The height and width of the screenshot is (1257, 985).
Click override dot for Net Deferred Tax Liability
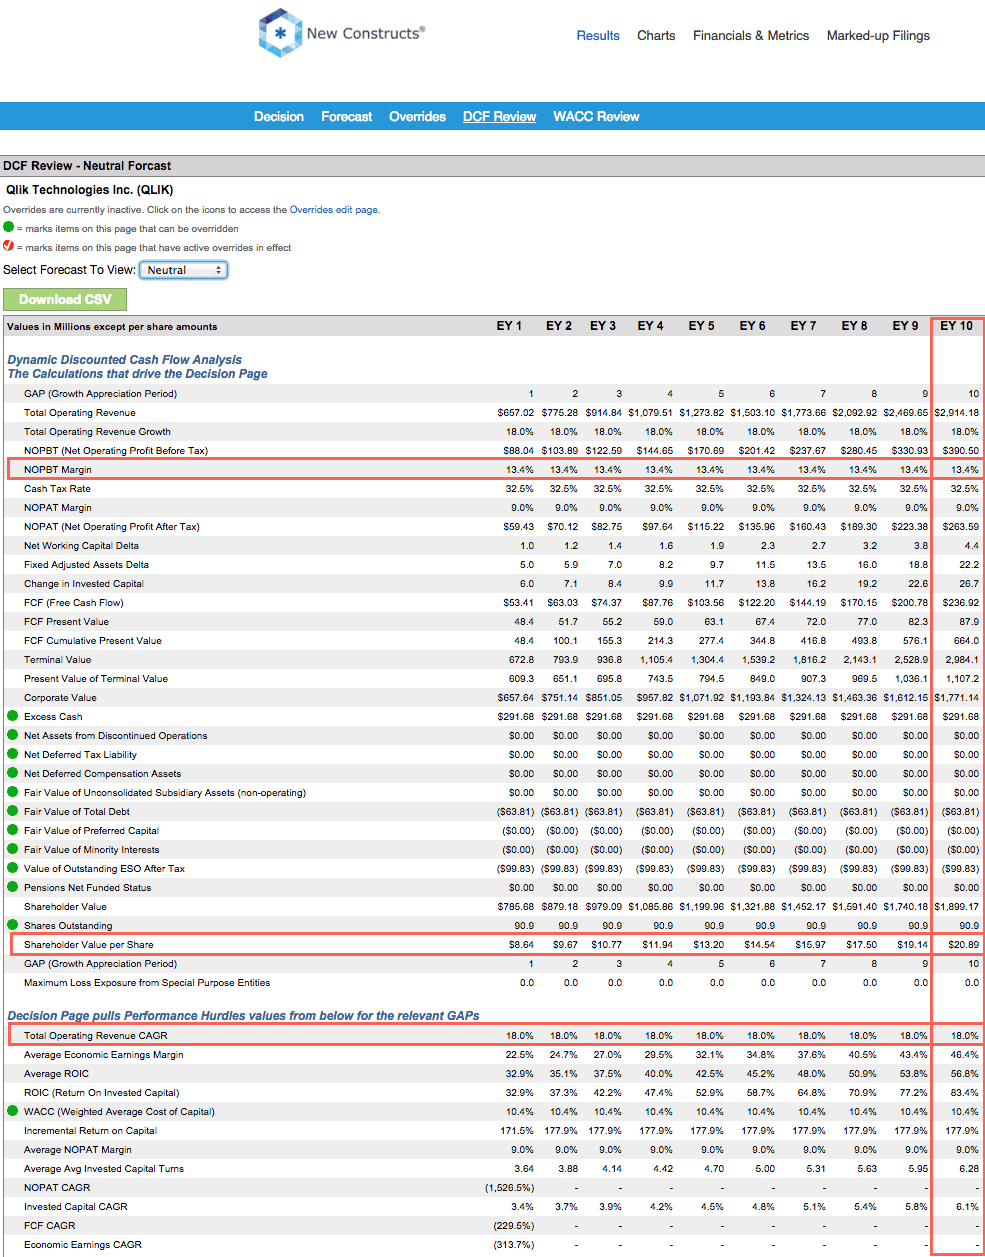12,754
